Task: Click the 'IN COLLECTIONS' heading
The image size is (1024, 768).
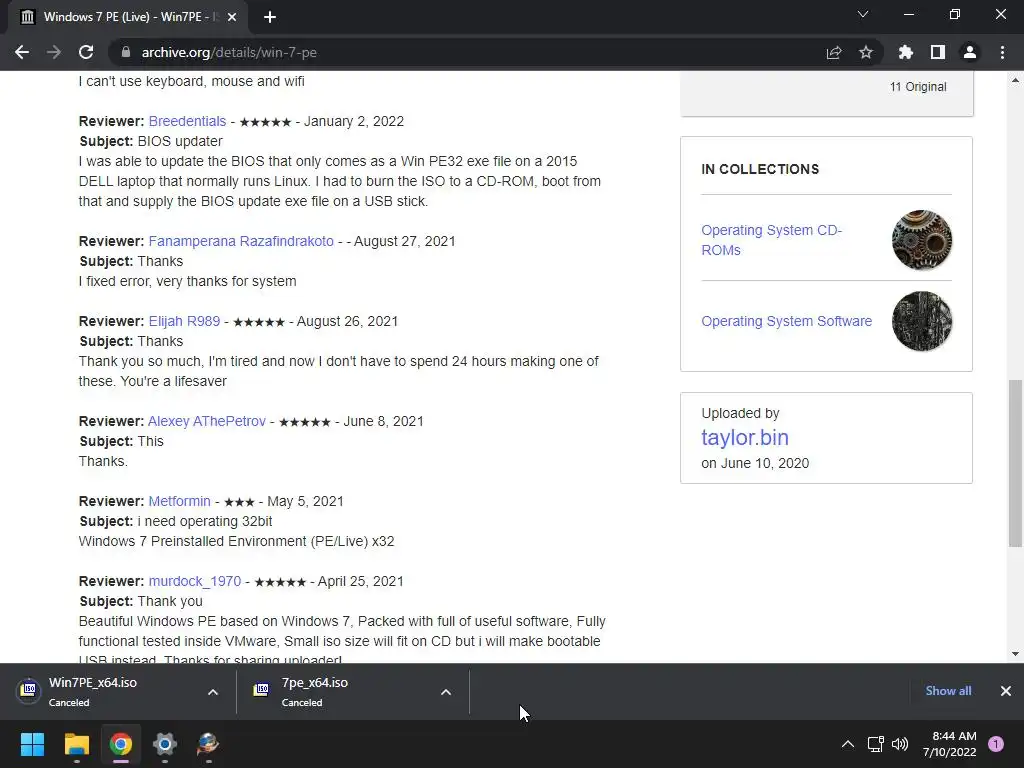Action: click(x=760, y=169)
